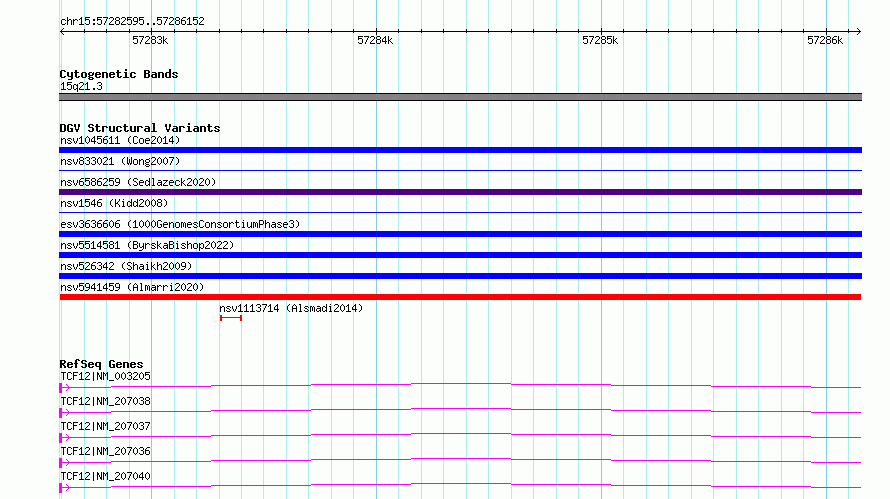Open variant label nsv1045611 (Coe2014)

pos(120,140)
